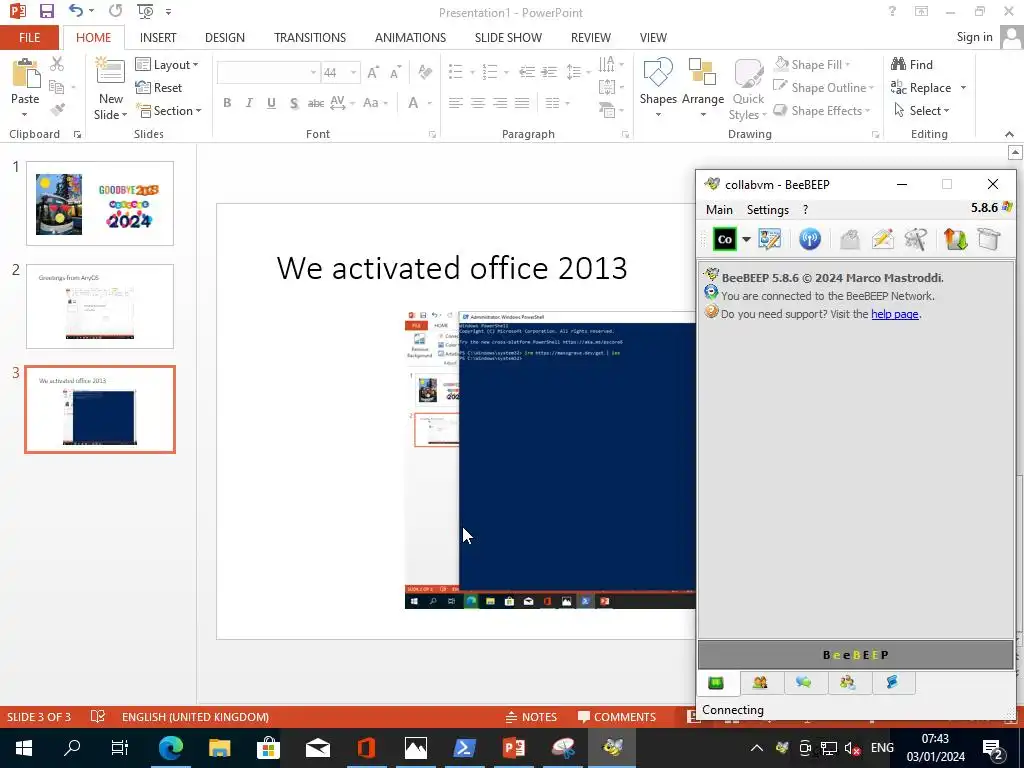1024x768 pixels.
Task: Click BeeBEEP grayed printer-like toolbar icon
Action: point(849,239)
